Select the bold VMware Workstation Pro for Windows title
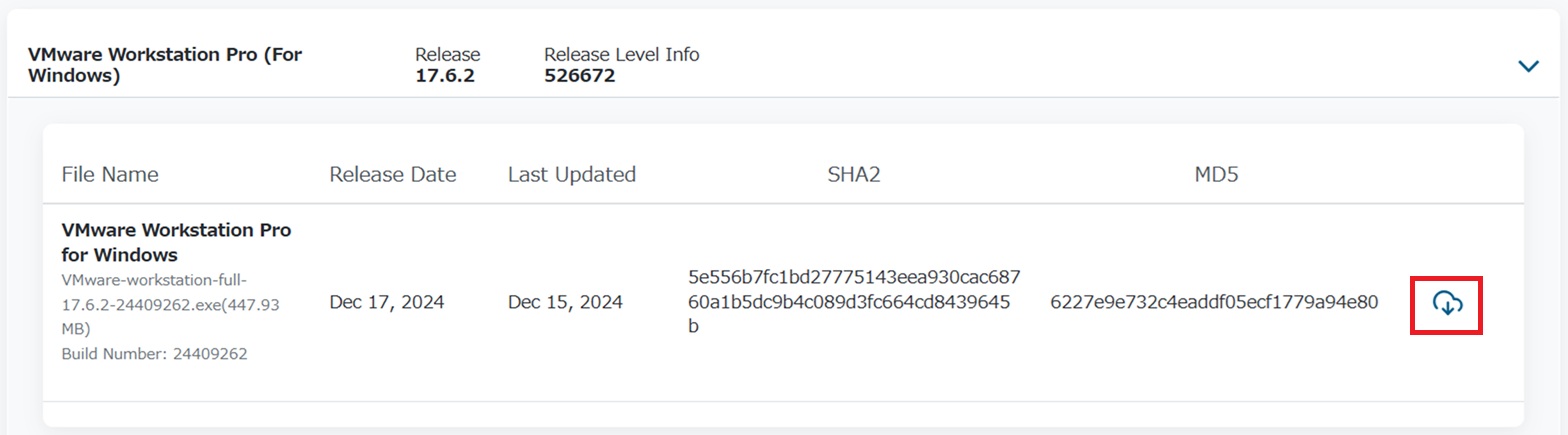 click(x=176, y=242)
